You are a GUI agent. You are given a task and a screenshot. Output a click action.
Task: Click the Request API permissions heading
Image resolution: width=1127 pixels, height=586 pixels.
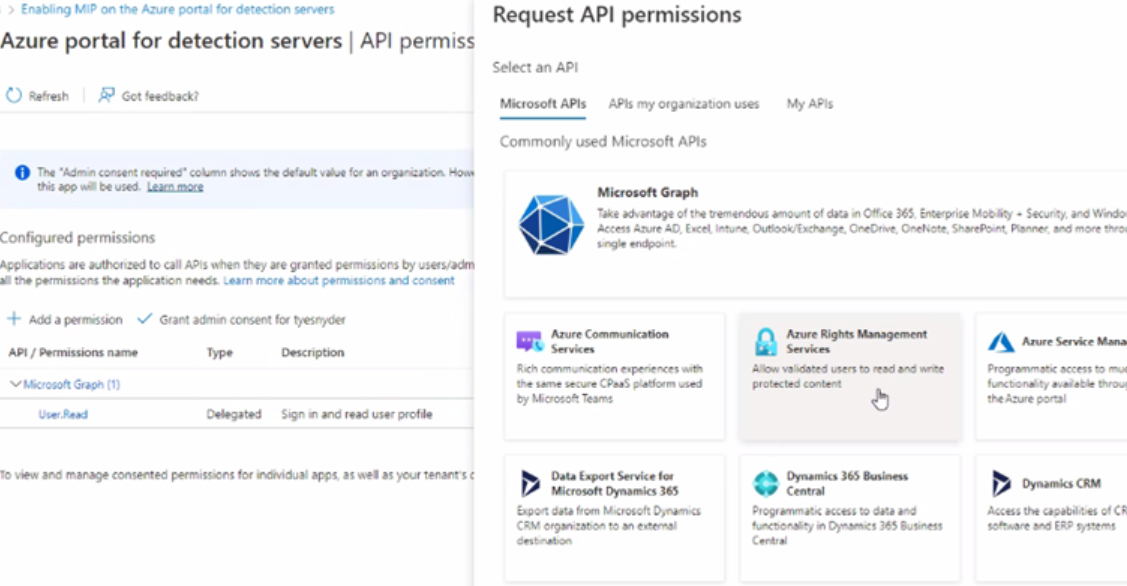(x=617, y=14)
